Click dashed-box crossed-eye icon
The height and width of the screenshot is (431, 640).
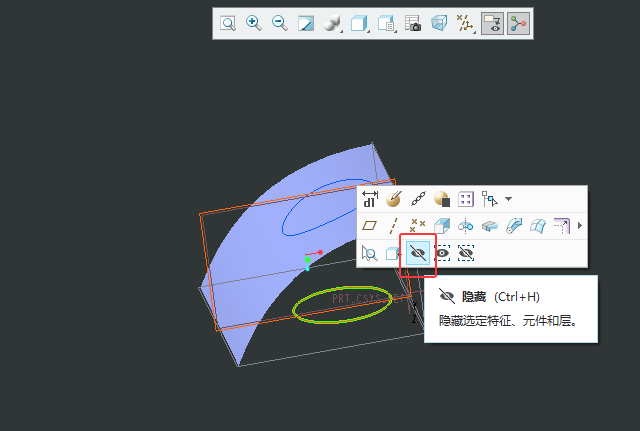[466, 253]
